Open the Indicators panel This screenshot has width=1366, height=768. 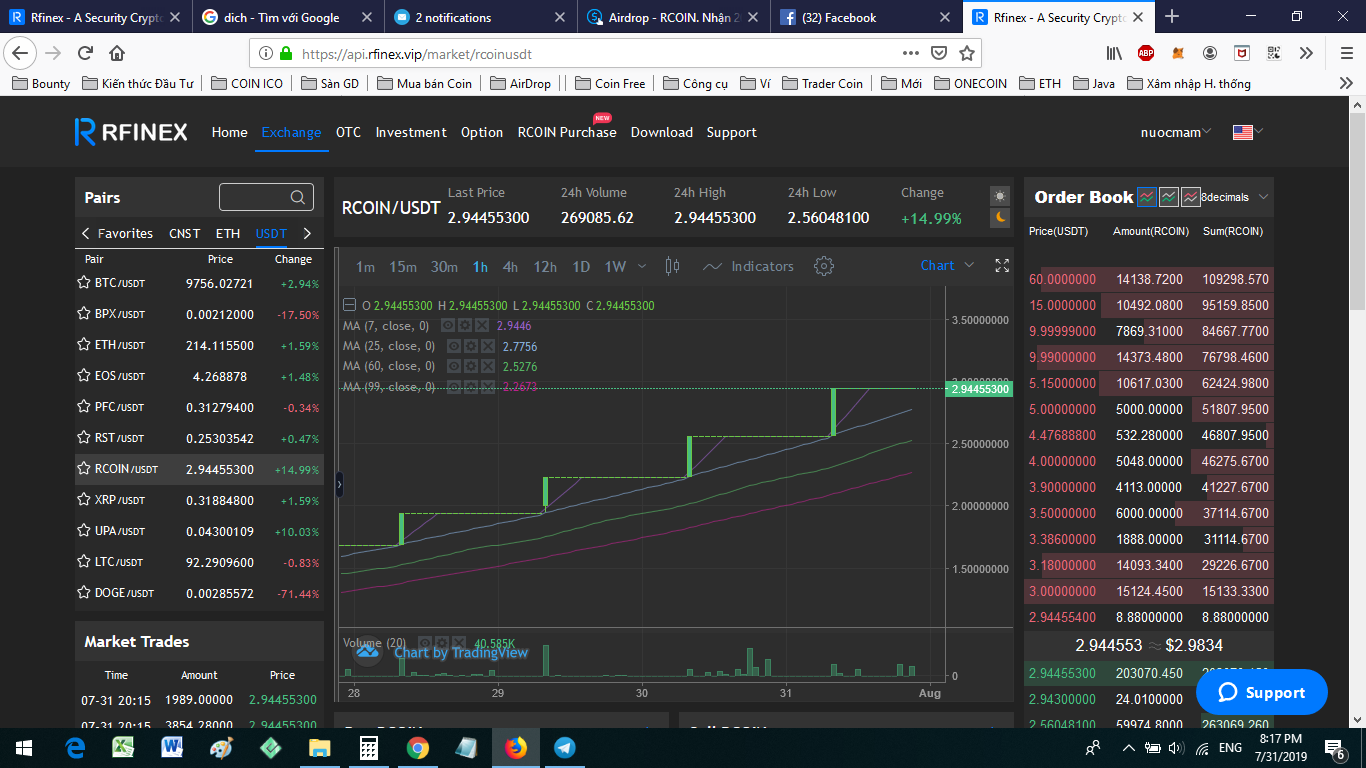point(748,266)
